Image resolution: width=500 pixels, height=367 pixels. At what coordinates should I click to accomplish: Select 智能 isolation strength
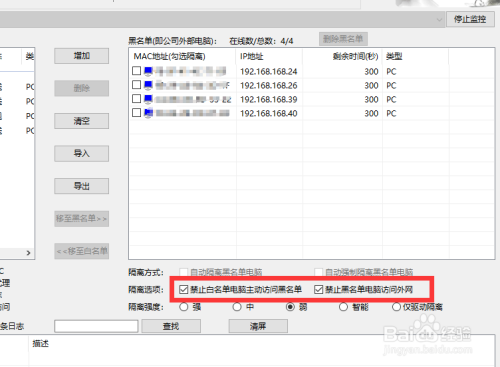(343, 307)
